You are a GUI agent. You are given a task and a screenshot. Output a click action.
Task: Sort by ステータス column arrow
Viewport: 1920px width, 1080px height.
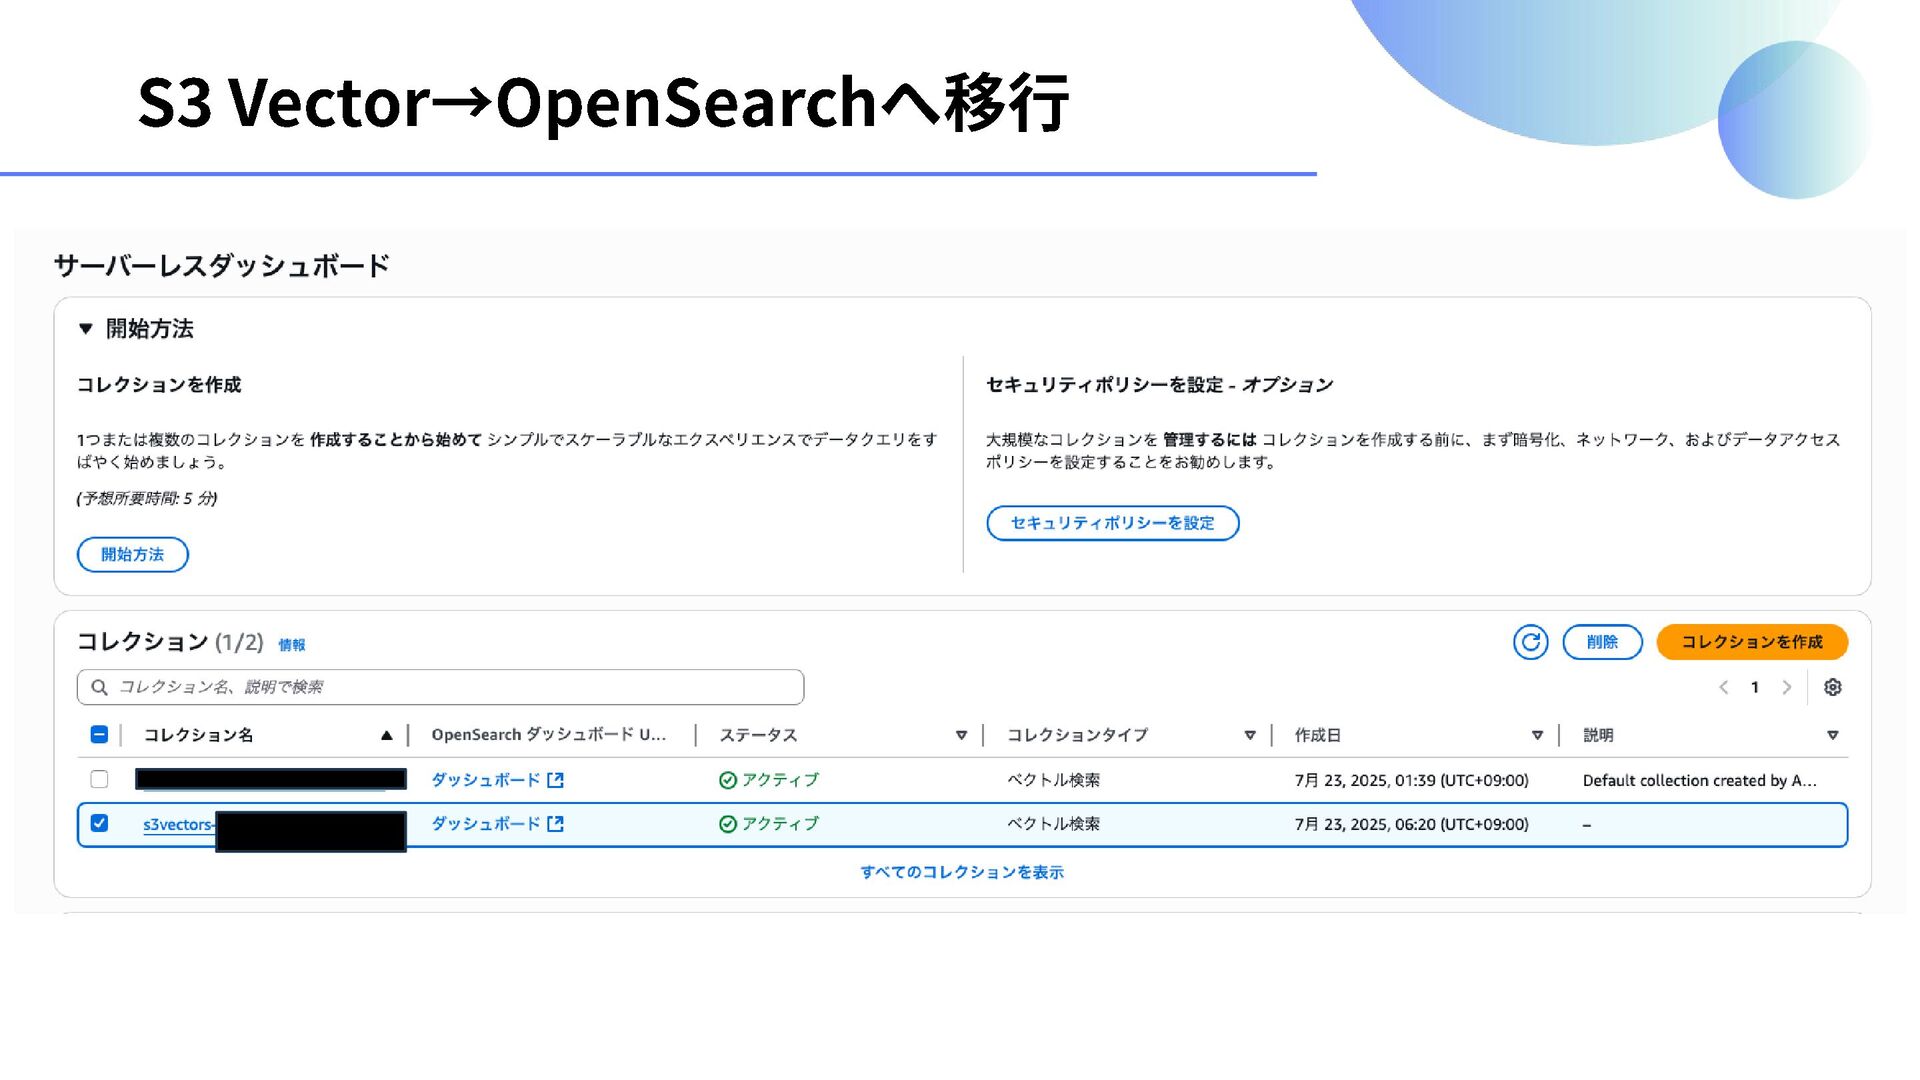(961, 736)
